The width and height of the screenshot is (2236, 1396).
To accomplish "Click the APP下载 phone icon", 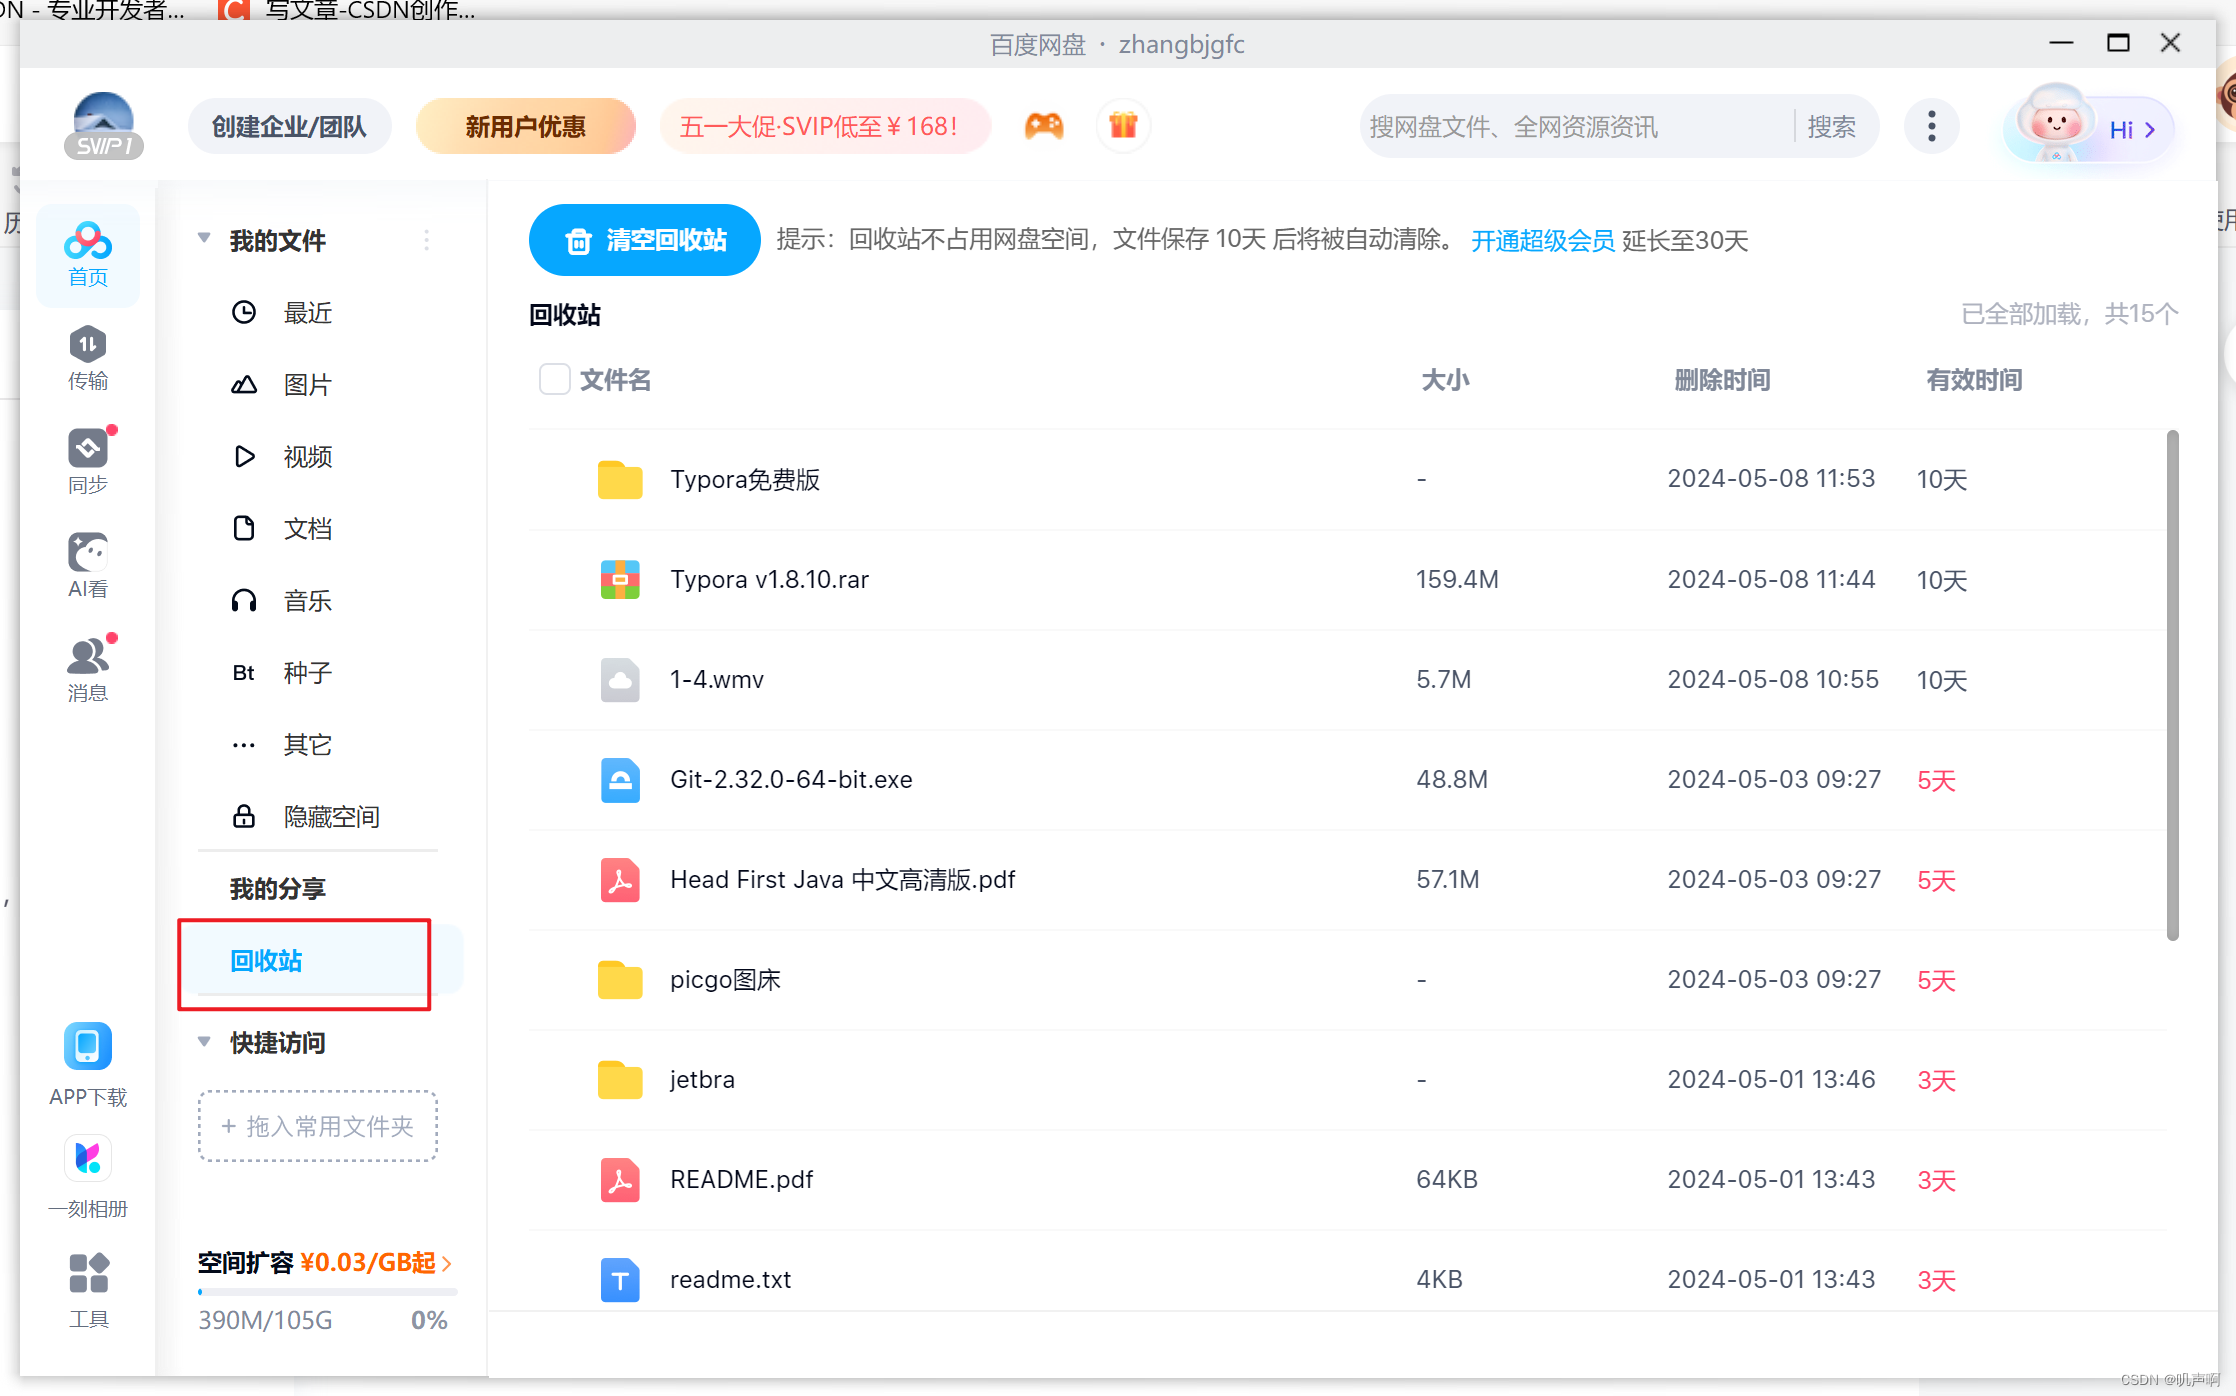I will click(88, 1048).
